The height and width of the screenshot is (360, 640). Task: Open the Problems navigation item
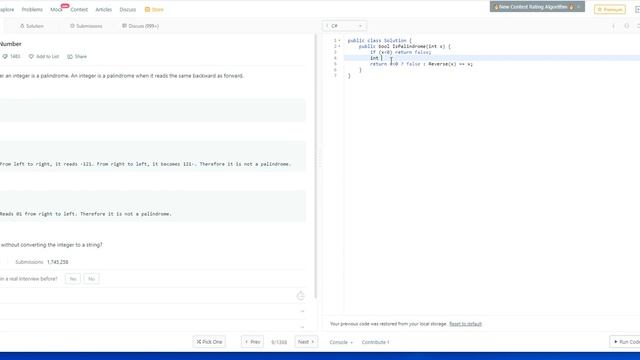coord(32,9)
